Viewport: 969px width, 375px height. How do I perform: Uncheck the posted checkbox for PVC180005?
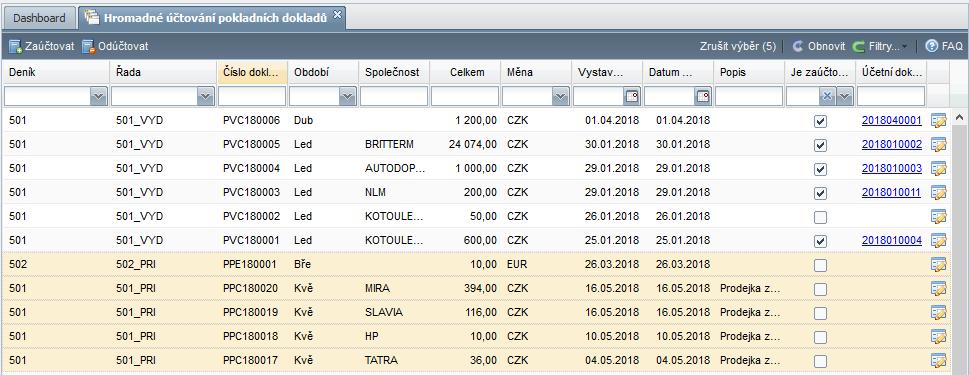pos(820,145)
